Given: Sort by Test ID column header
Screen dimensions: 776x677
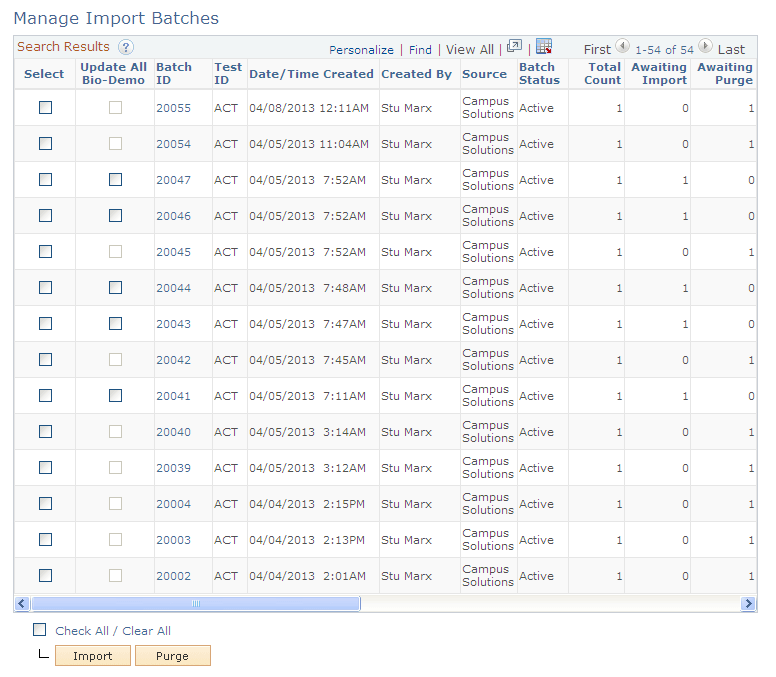Looking at the screenshot, I should tap(228, 74).
